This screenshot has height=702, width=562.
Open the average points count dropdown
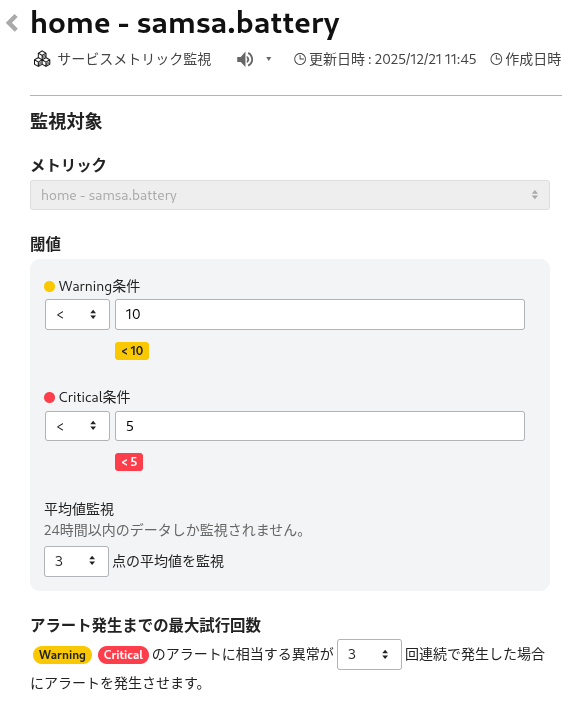[x=77, y=561]
